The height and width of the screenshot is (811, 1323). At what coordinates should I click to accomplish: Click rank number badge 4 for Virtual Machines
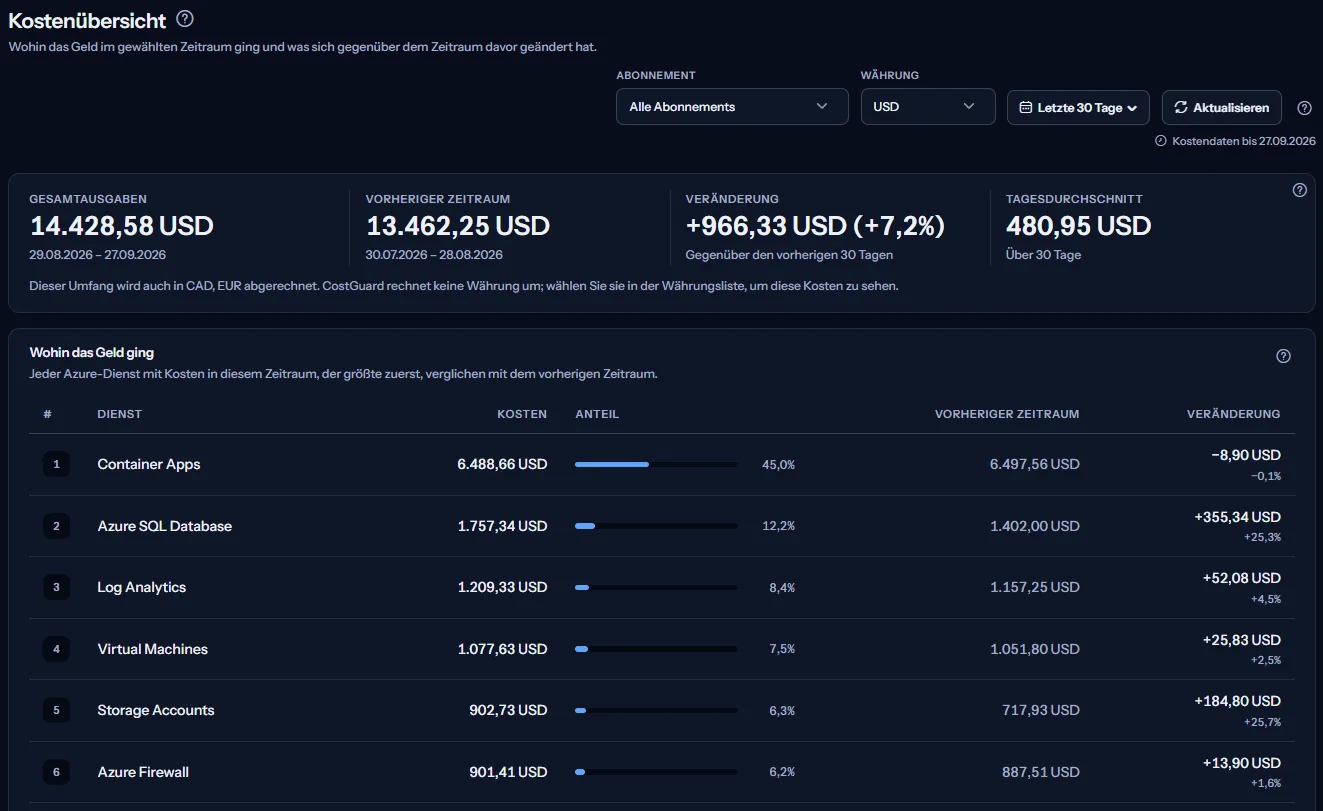click(56, 649)
